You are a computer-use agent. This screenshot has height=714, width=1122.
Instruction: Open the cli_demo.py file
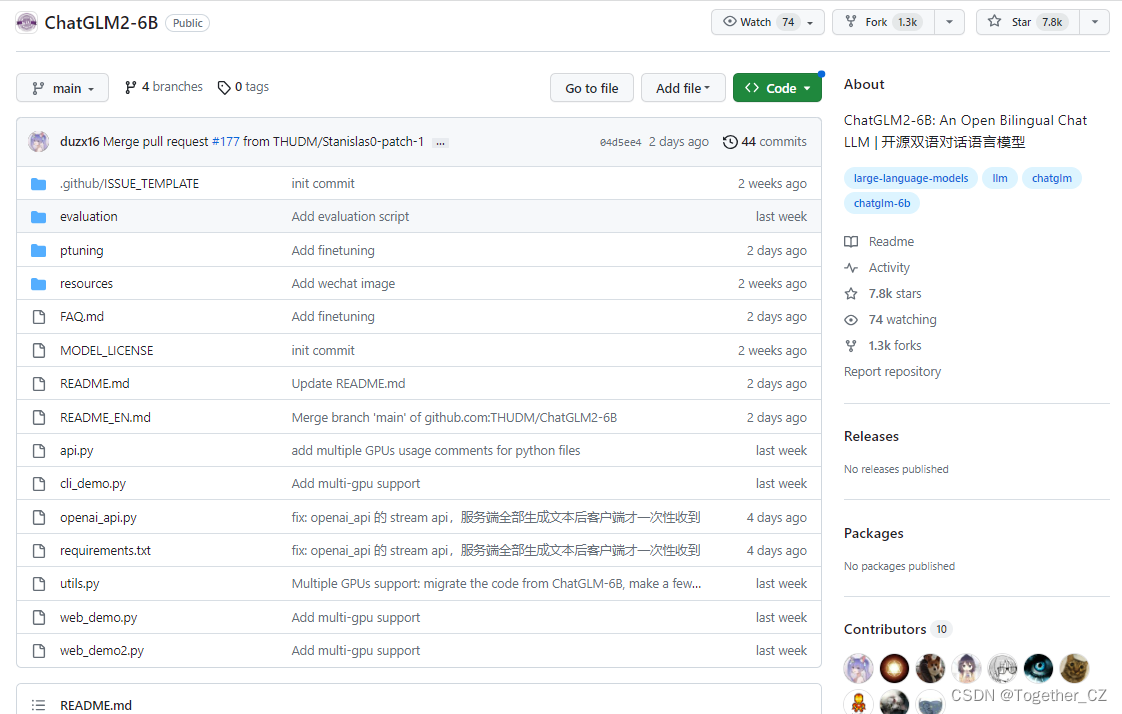93,484
